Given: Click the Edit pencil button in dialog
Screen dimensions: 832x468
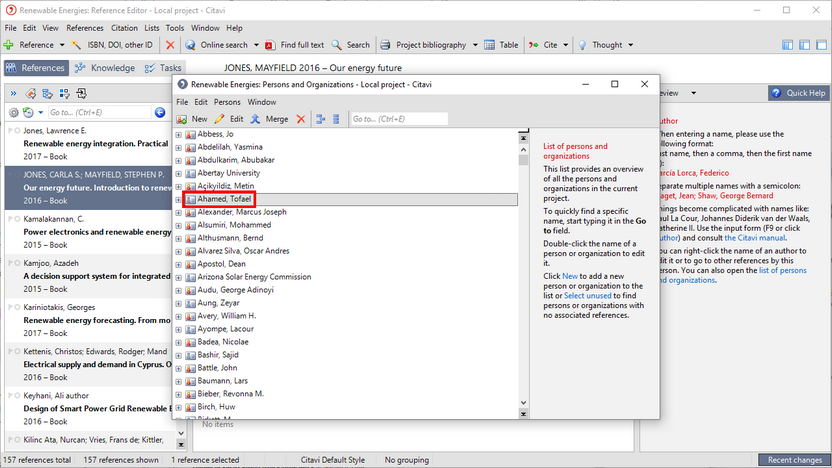Looking at the screenshot, I should (229, 119).
